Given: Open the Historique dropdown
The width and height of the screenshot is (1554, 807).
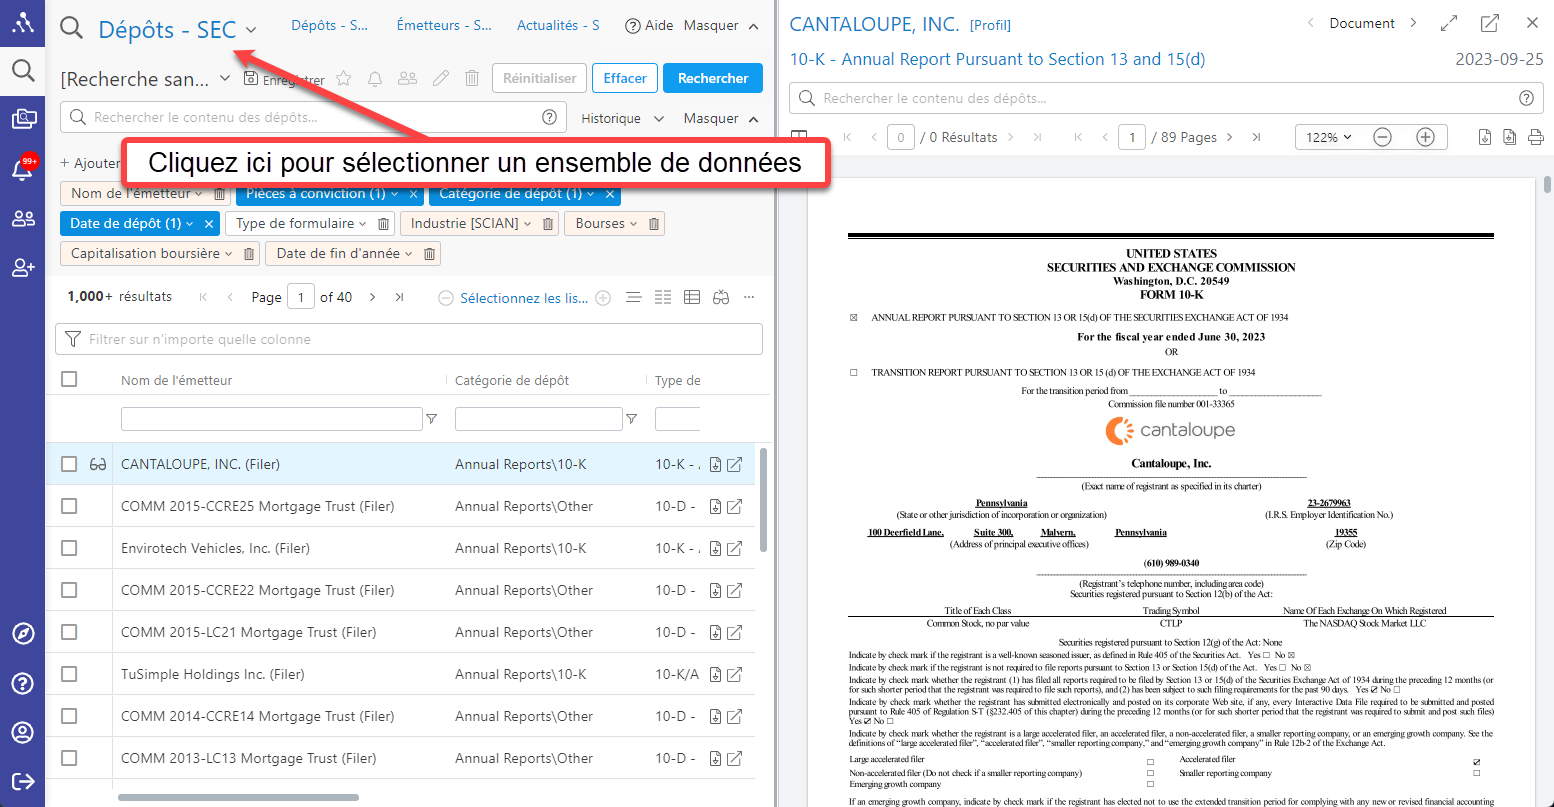Looking at the screenshot, I should 622,118.
